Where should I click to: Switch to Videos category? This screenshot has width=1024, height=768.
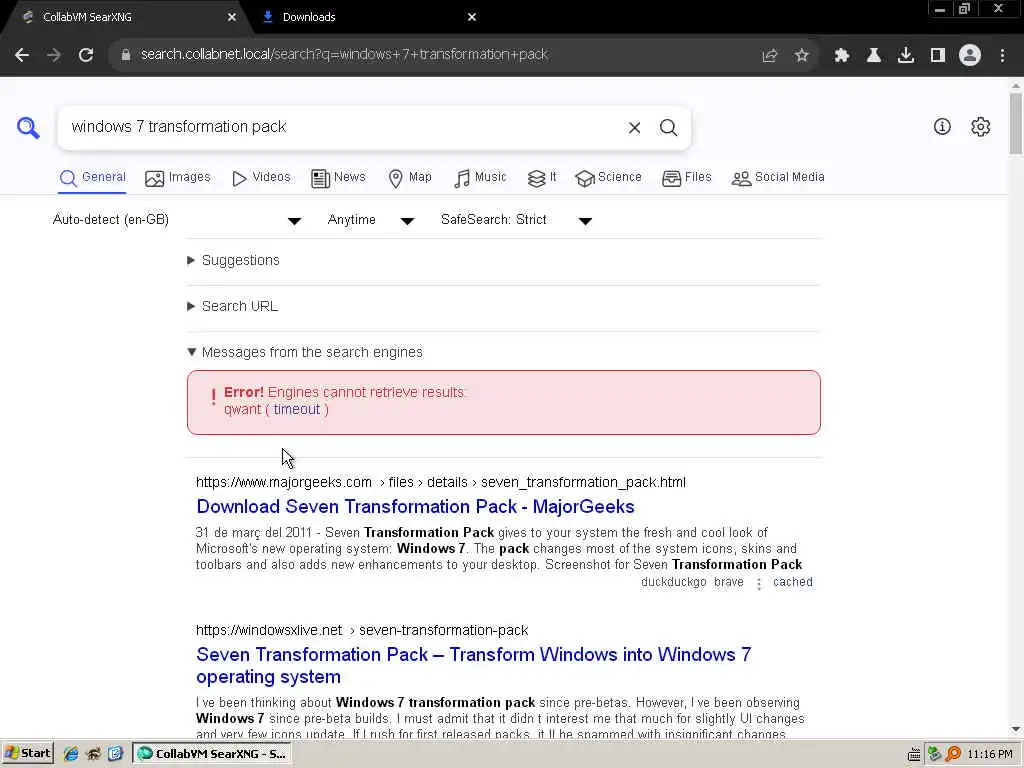261,178
